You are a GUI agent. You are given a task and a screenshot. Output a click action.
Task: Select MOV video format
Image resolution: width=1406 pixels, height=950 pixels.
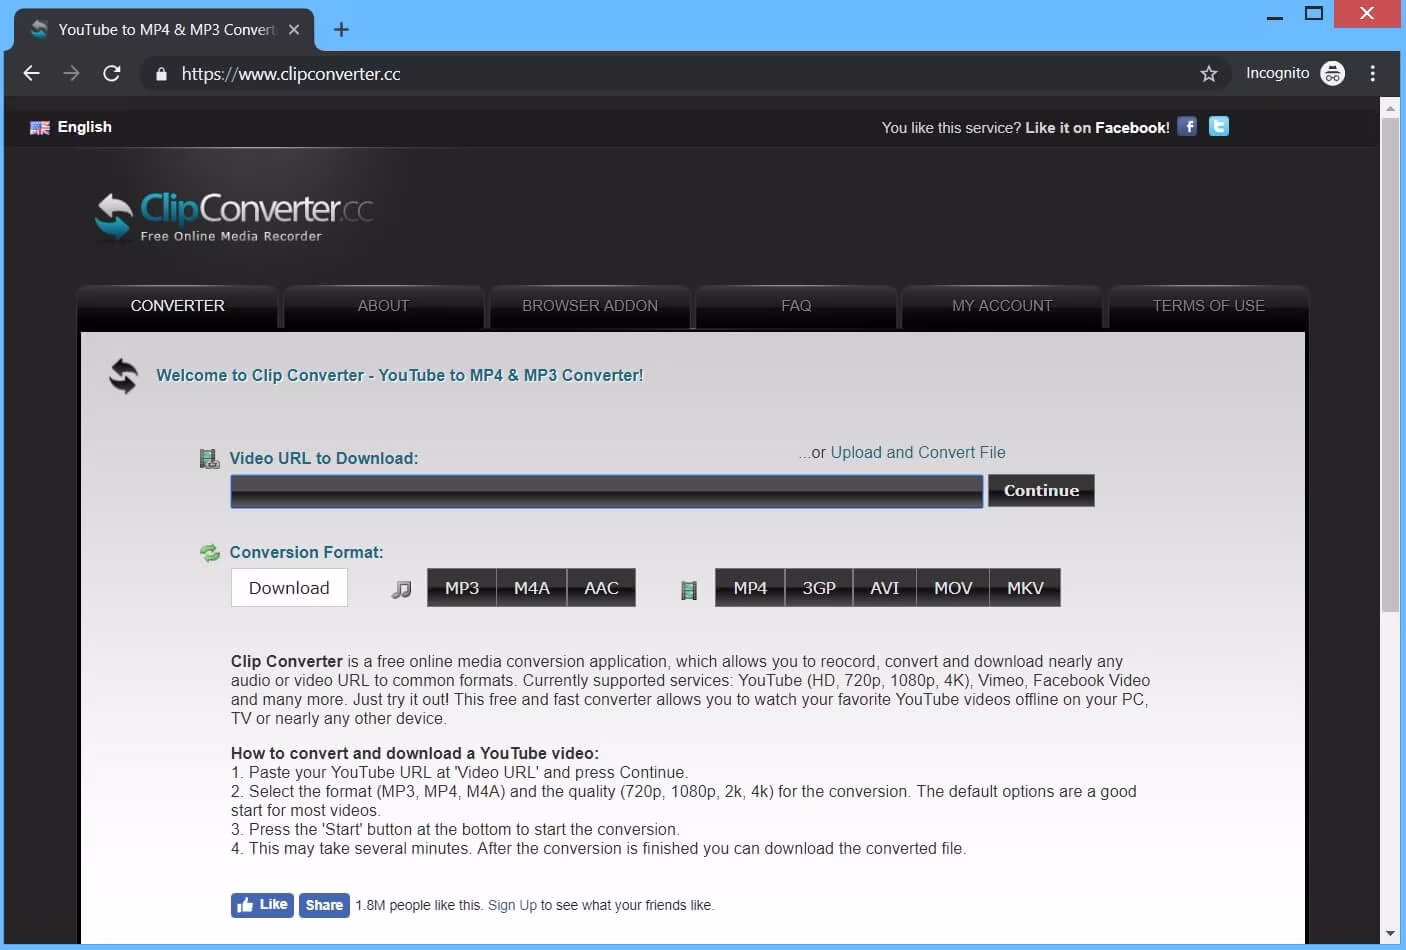[953, 588]
